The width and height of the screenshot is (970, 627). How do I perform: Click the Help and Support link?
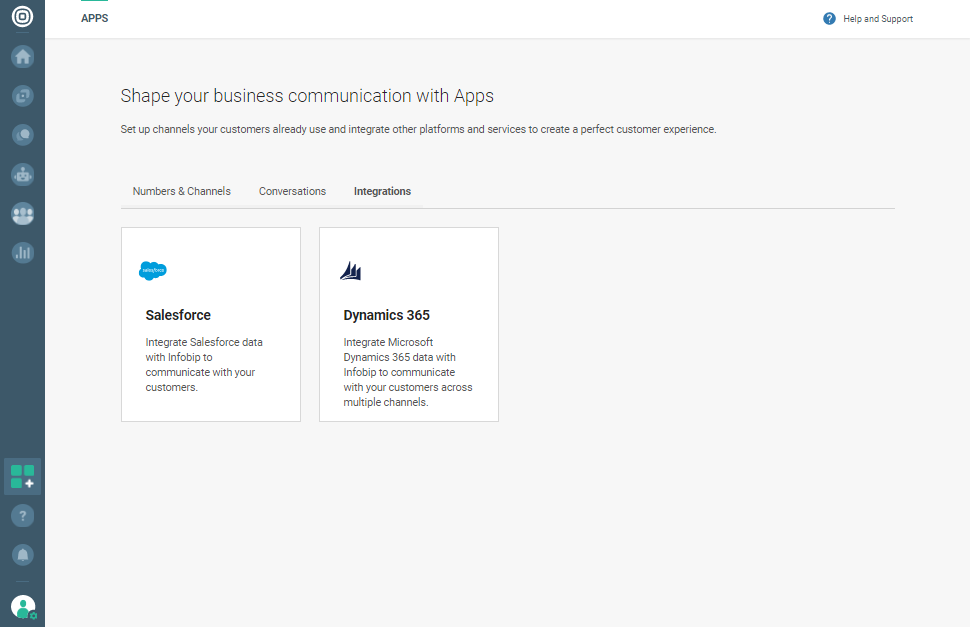[878, 19]
